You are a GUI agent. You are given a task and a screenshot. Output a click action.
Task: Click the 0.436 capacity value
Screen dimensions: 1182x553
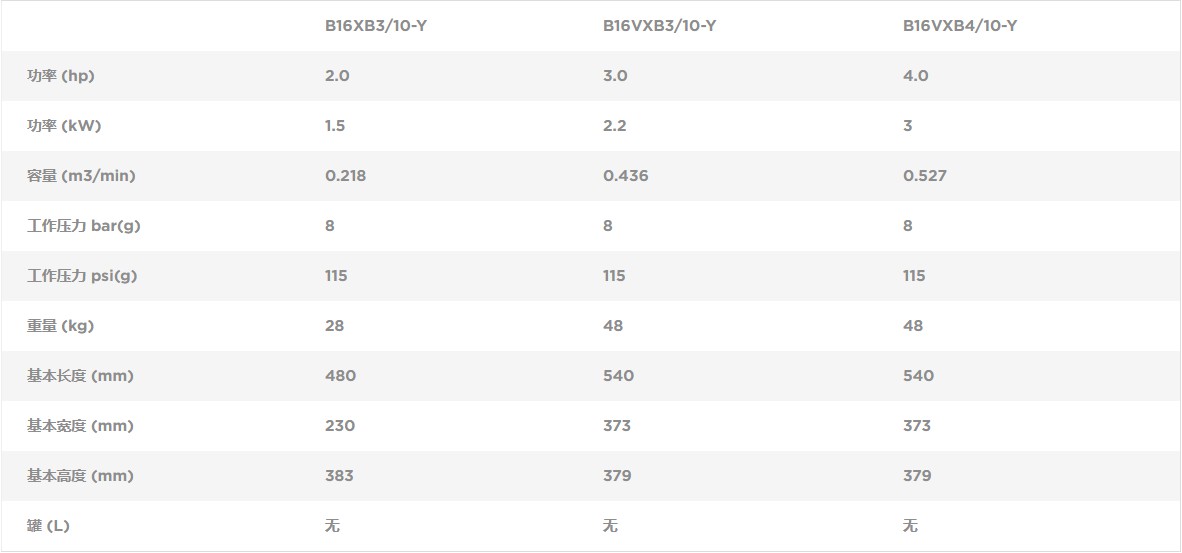[626, 176]
